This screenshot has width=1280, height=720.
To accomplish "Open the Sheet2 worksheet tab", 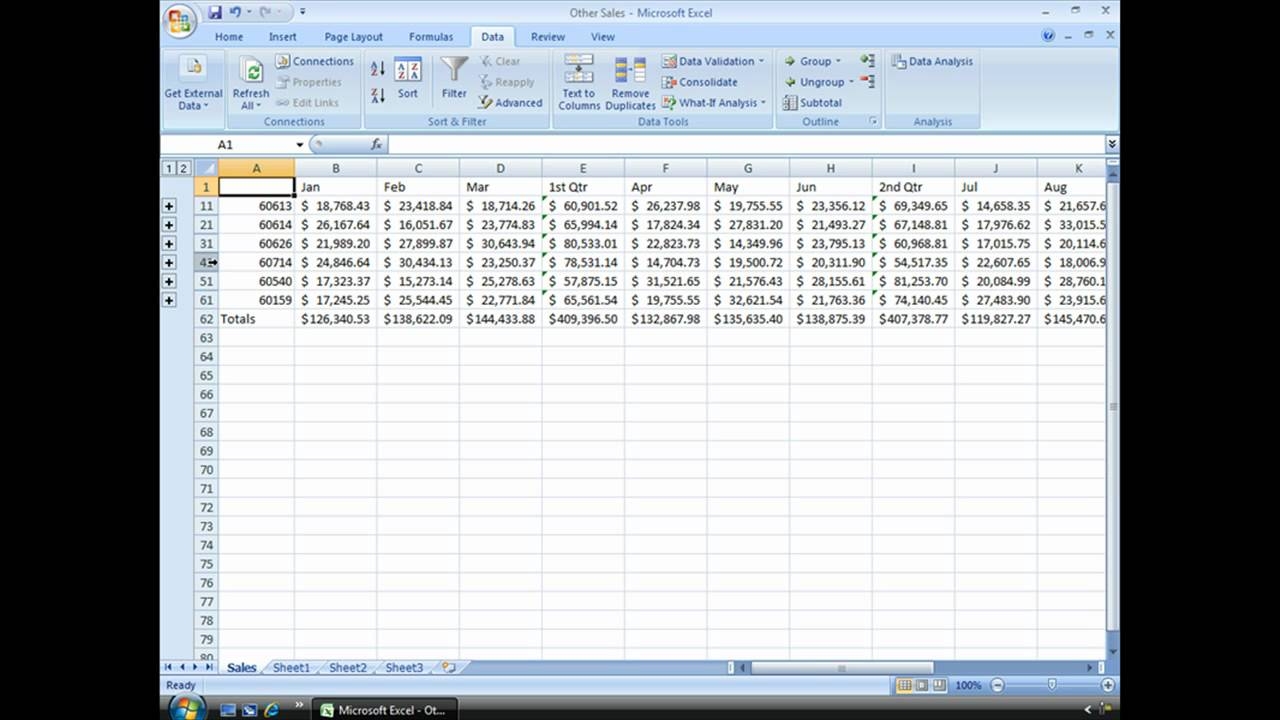I will (x=347, y=667).
